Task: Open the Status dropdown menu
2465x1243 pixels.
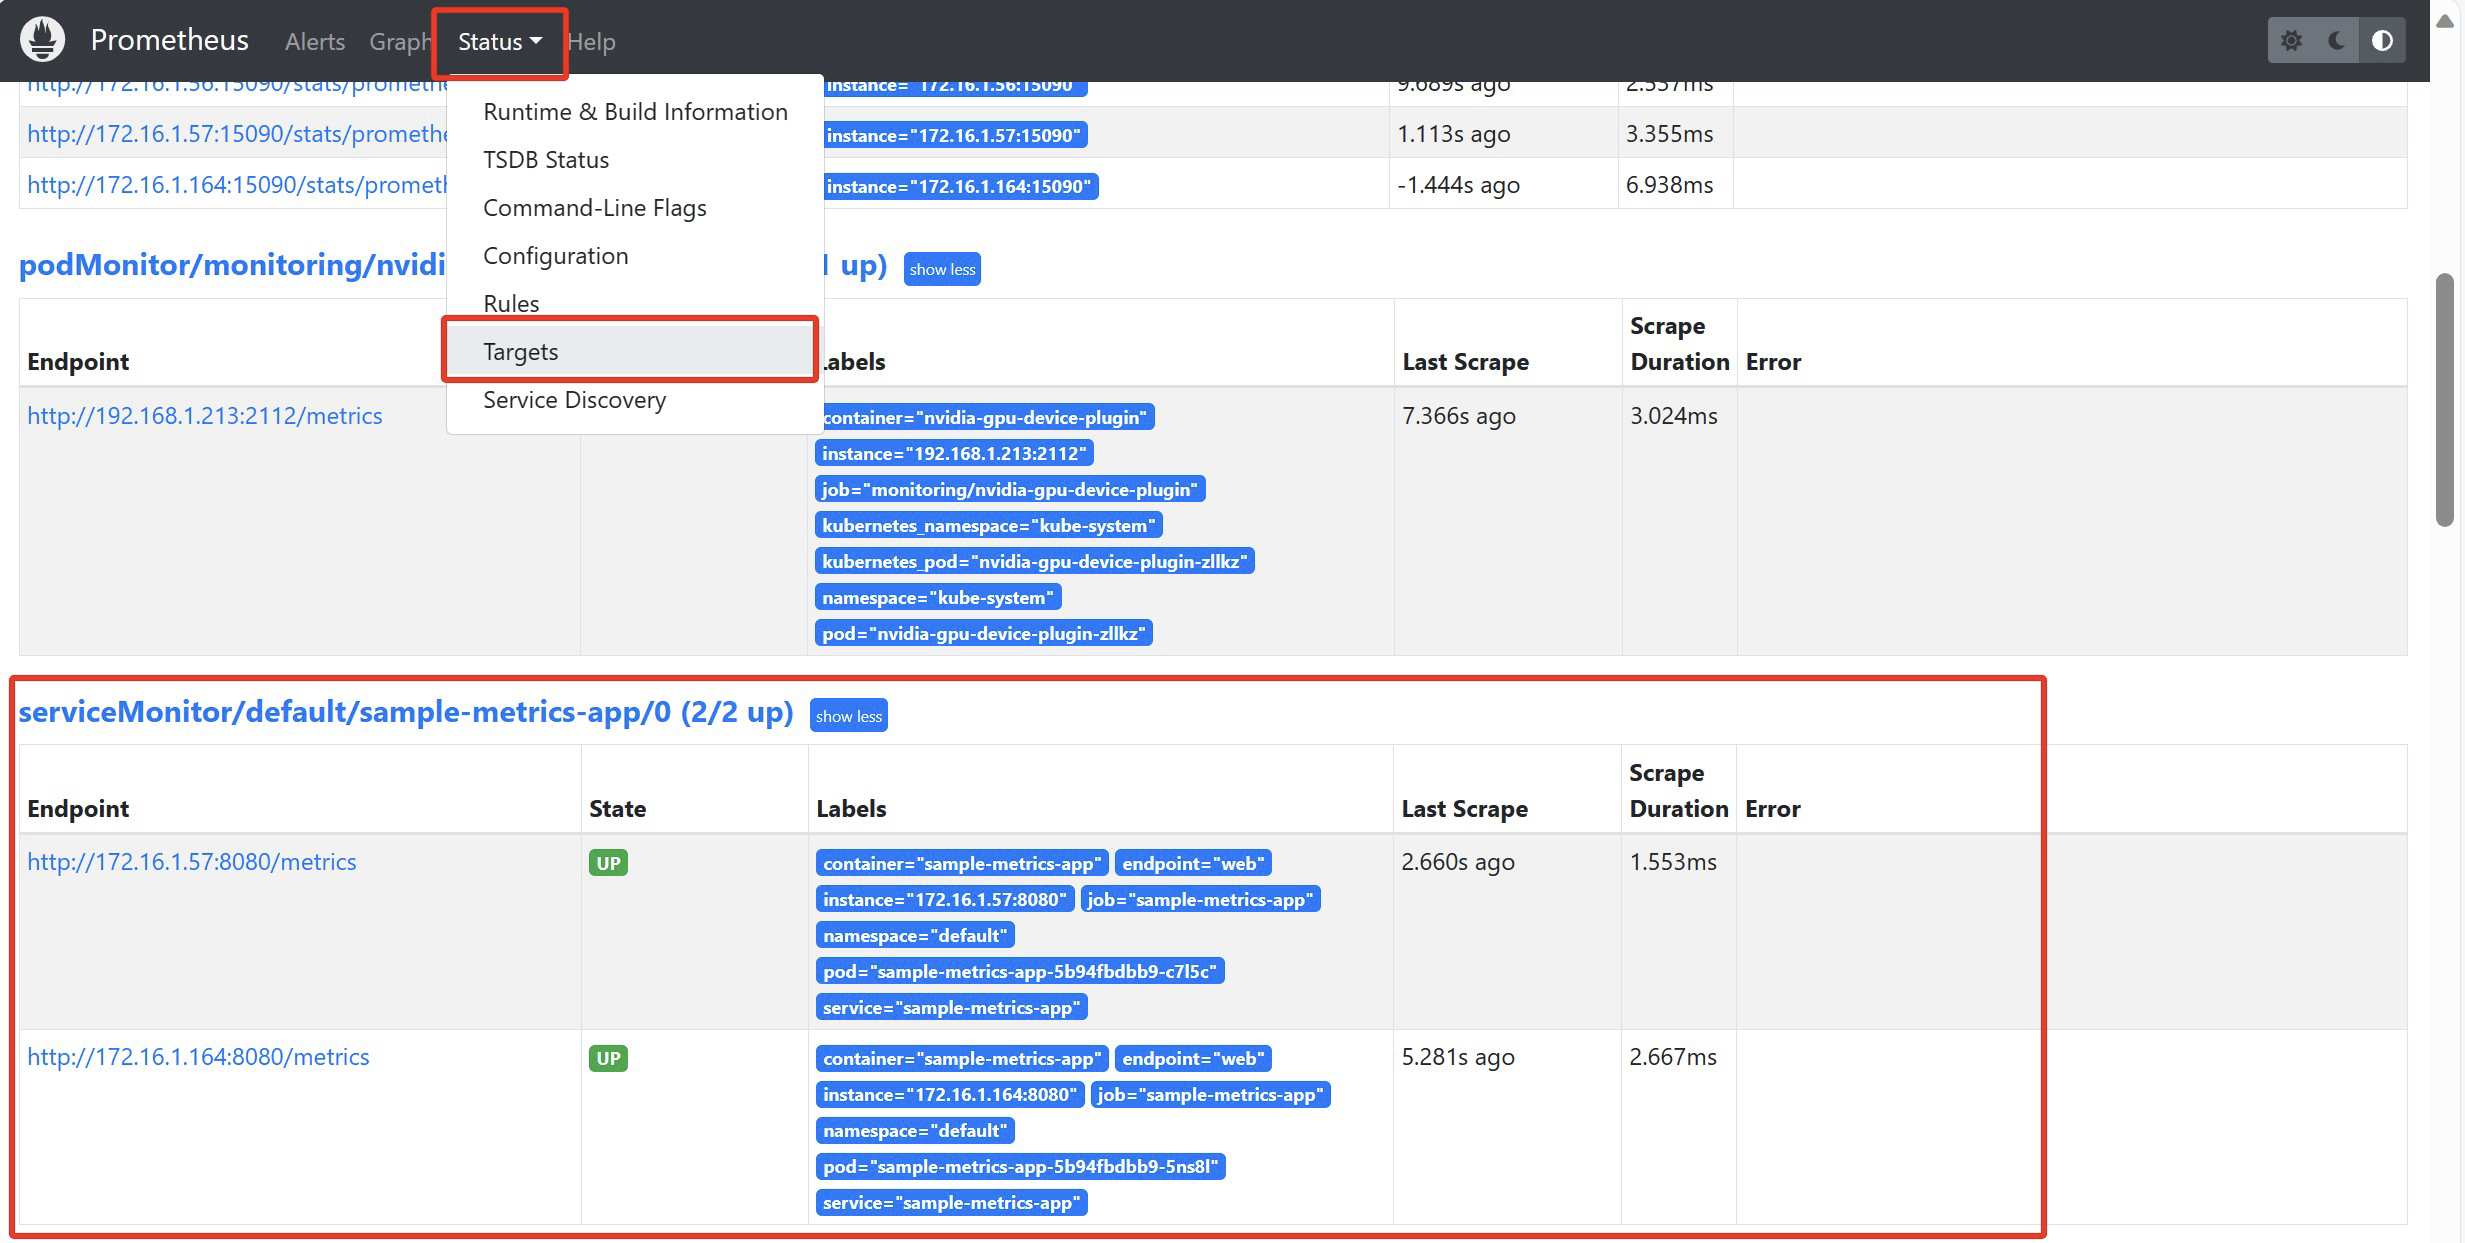Action: tap(499, 42)
